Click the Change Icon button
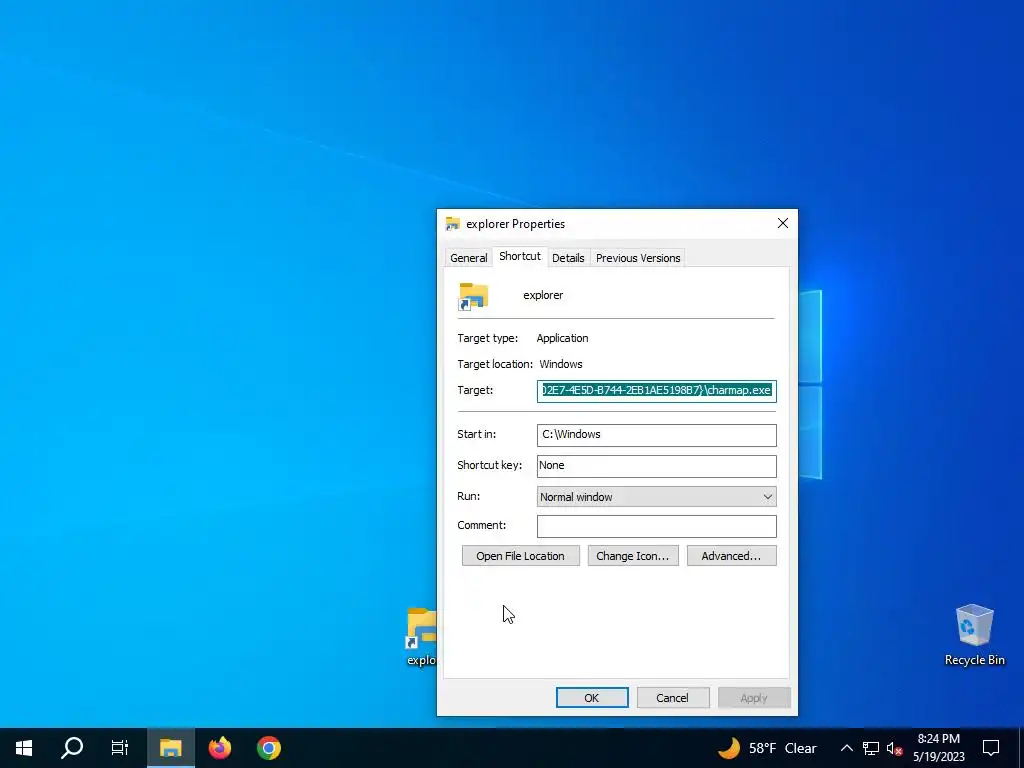This screenshot has width=1024, height=768. pyautogui.click(x=633, y=556)
